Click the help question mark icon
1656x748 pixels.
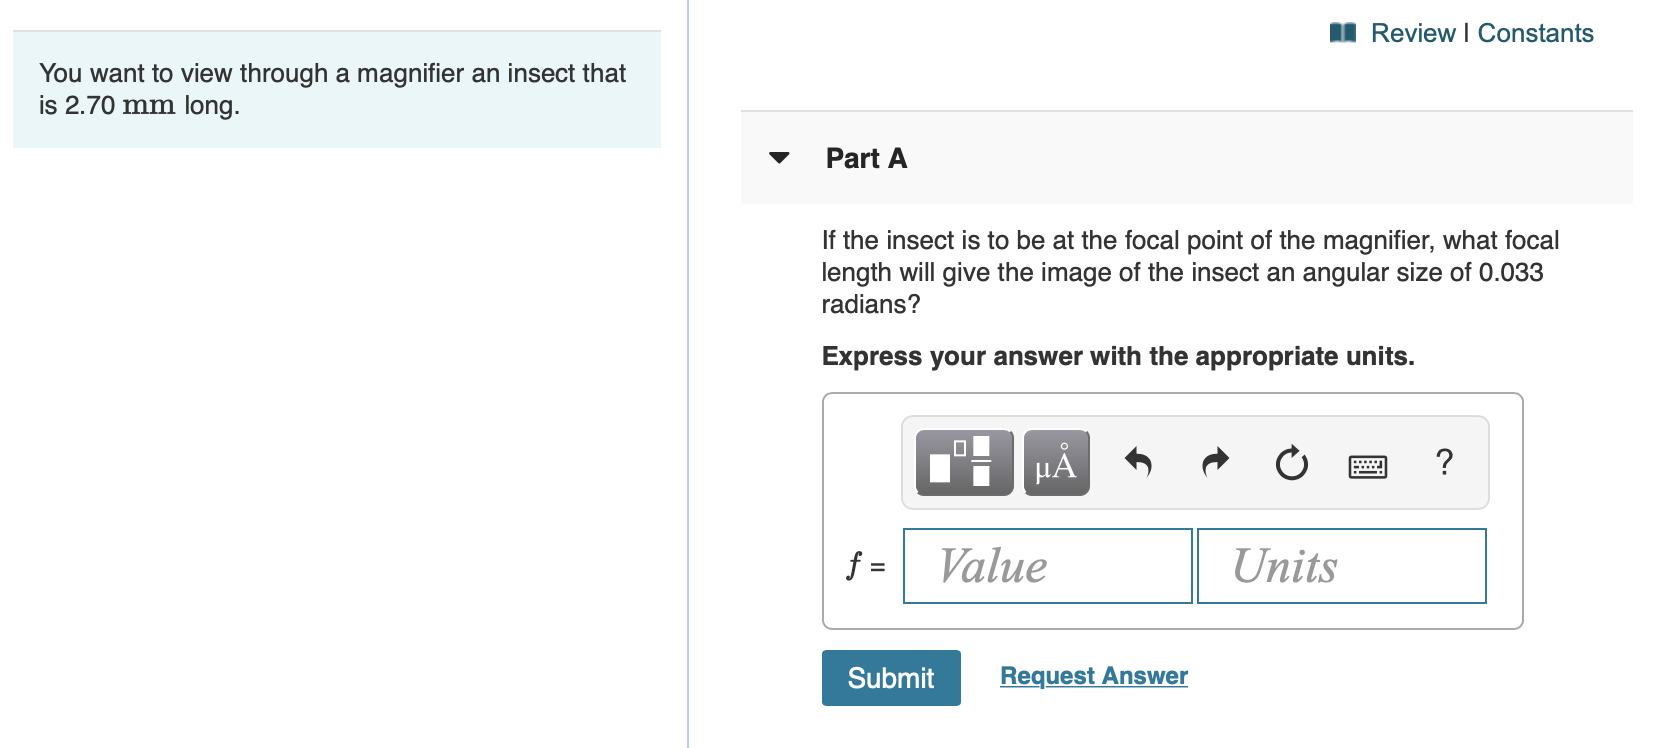click(x=1444, y=462)
